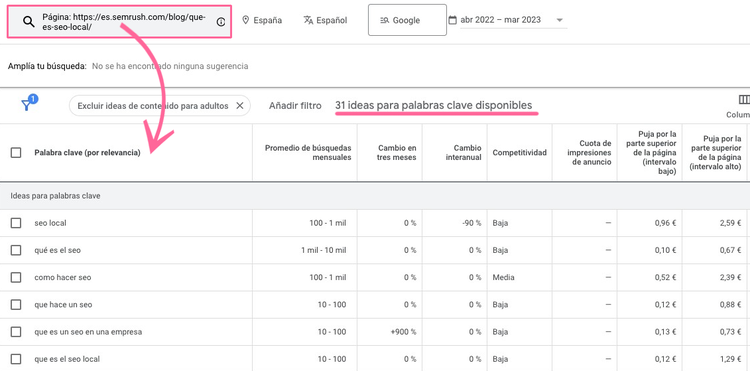The height and width of the screenshot is (371, 750).
Task: Click keyword text 'qué es el seo'
Action: click(x=57, y=250)
